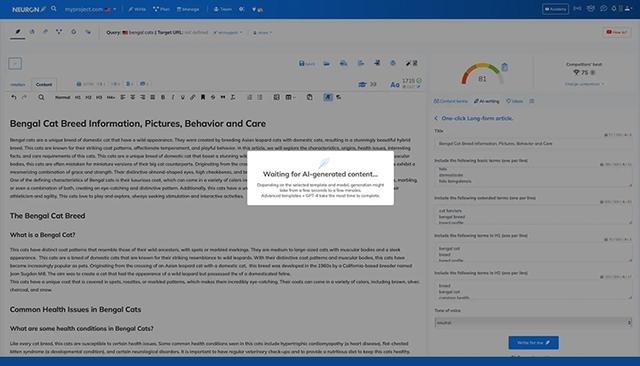Apply Normal paragraph style
This screenshot has width=640, height=366.
pos(62,98)
